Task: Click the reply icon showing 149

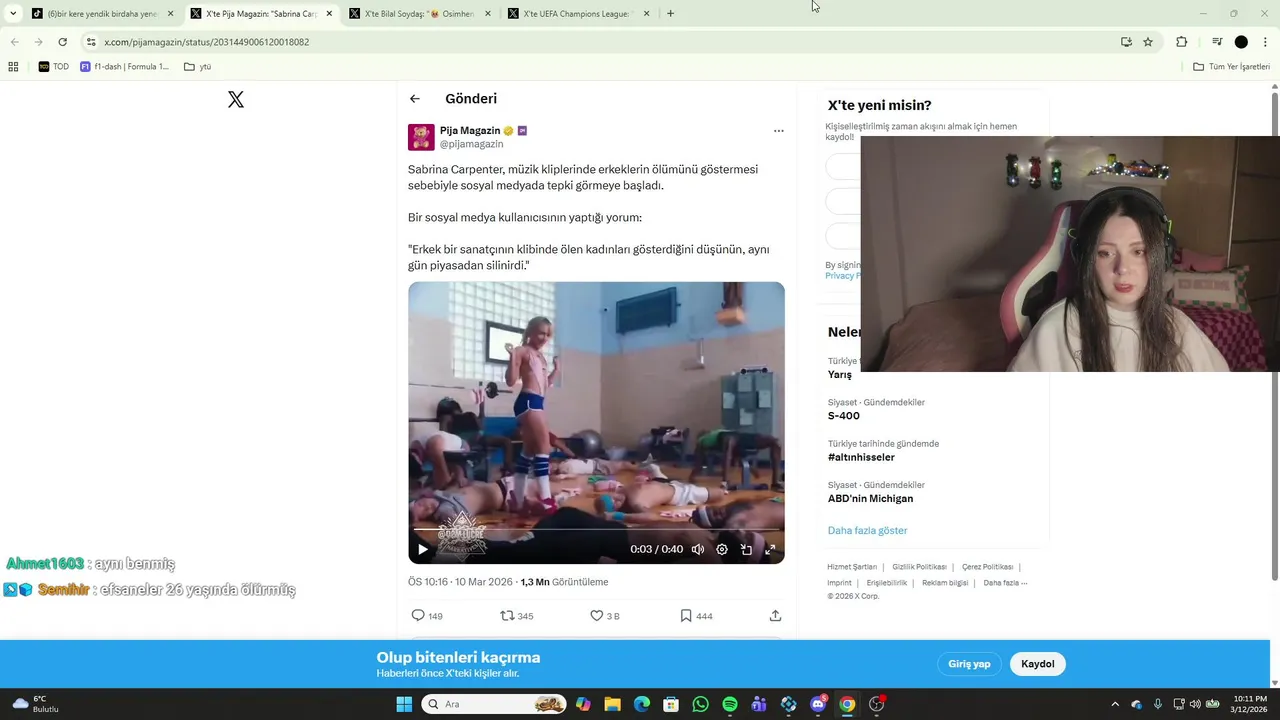Action: 427,616
